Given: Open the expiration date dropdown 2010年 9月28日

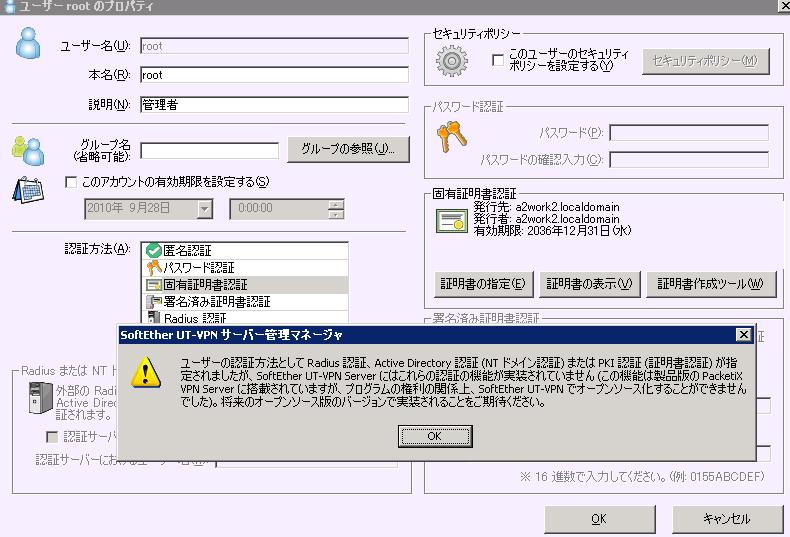Looking at the screenshot, I should pos(205,209).
